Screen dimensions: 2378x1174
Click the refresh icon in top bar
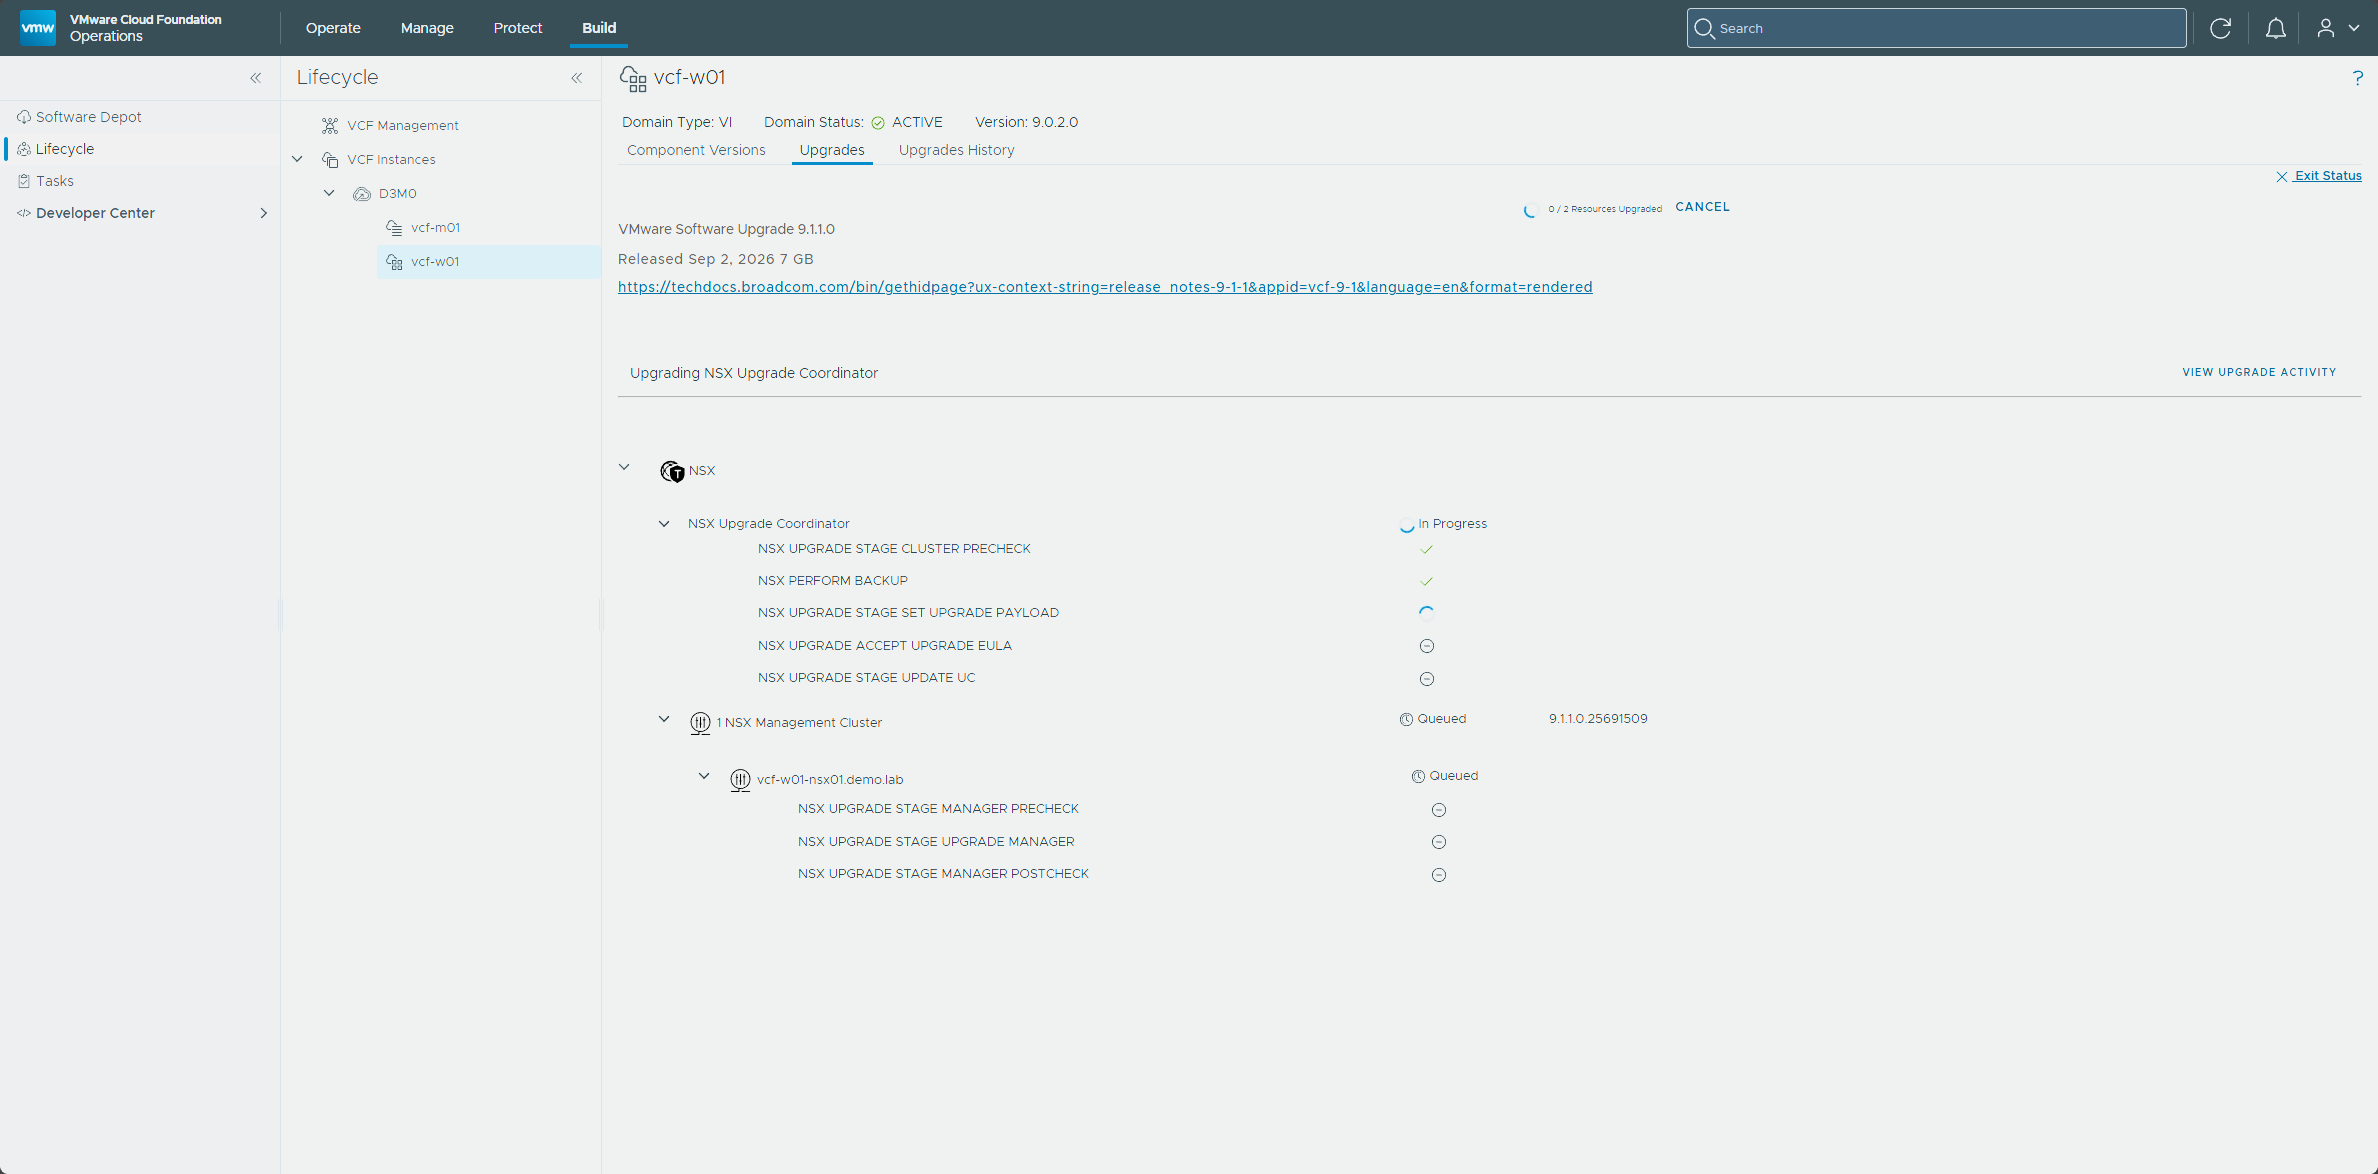[2220, 28]
